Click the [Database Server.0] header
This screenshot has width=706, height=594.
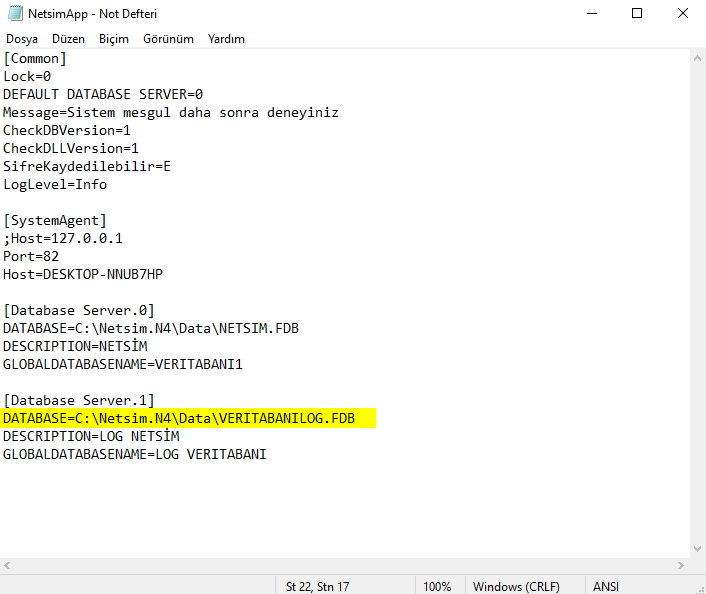tap(79, 311)
